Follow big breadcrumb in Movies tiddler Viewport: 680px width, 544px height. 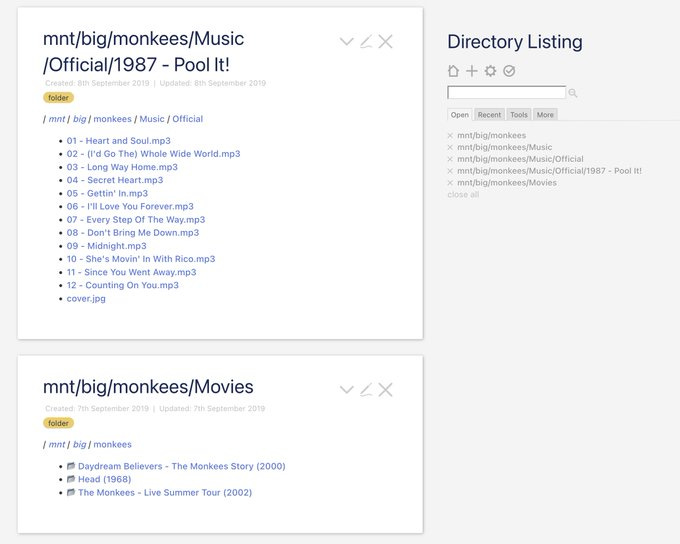79,444
